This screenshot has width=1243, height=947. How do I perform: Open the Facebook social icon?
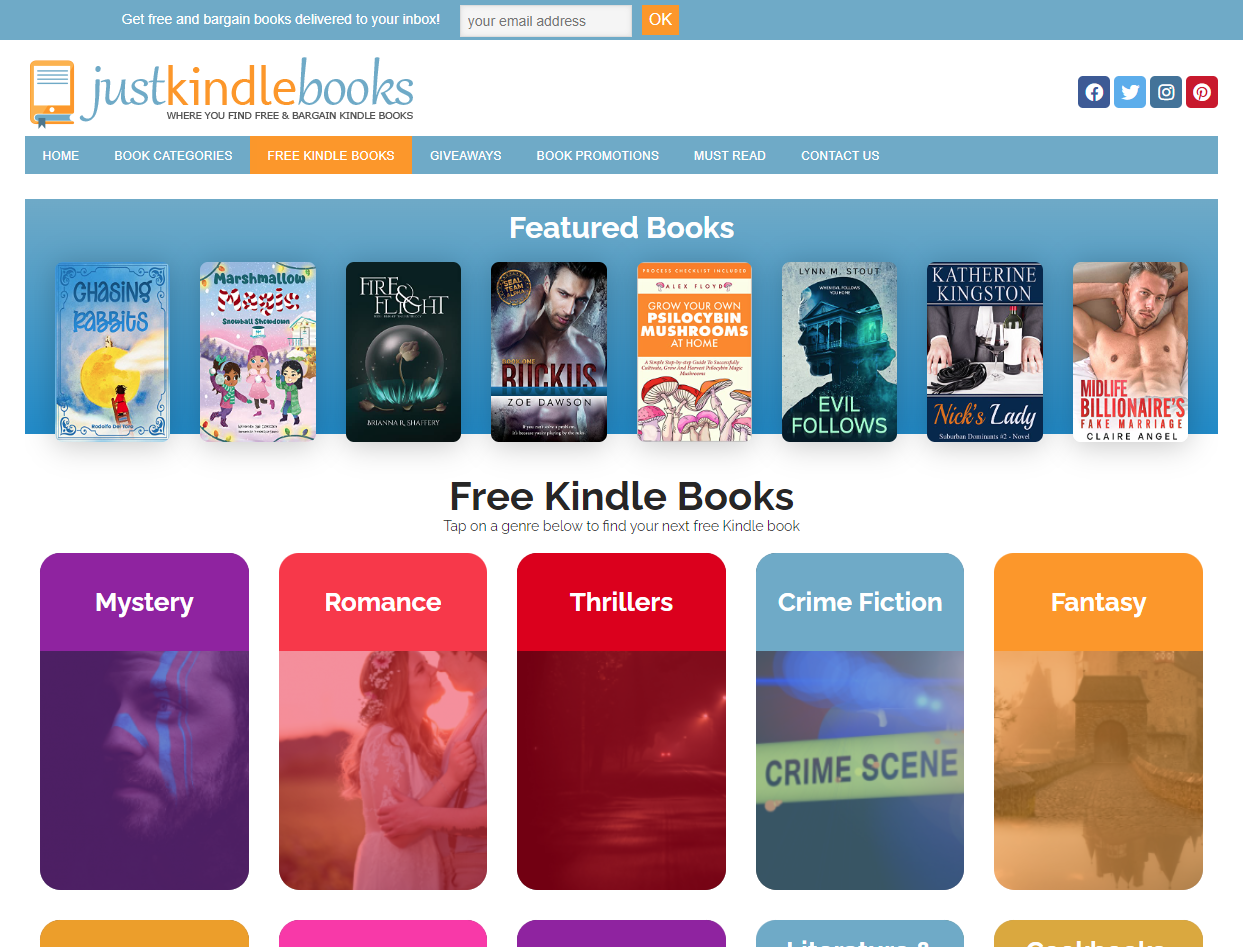(1094, 92)
